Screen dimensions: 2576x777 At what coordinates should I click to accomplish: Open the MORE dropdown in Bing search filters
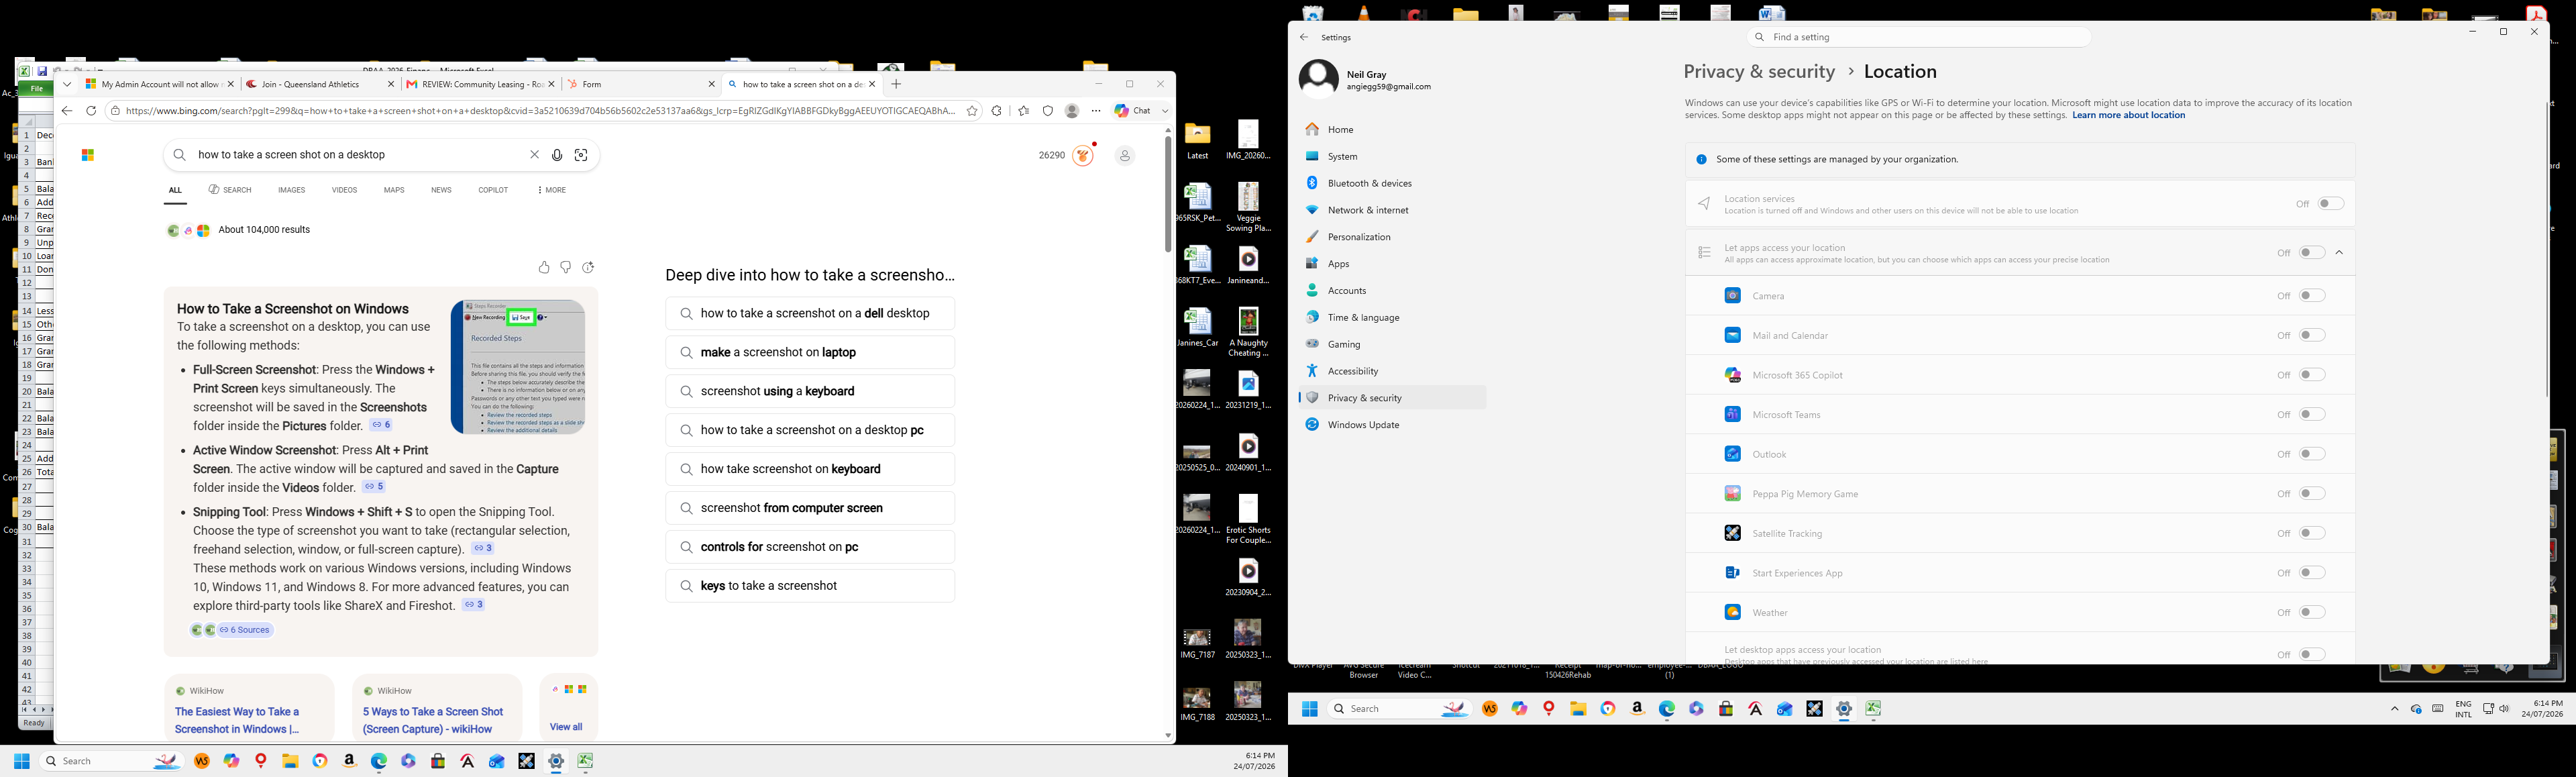coord(552,190)
